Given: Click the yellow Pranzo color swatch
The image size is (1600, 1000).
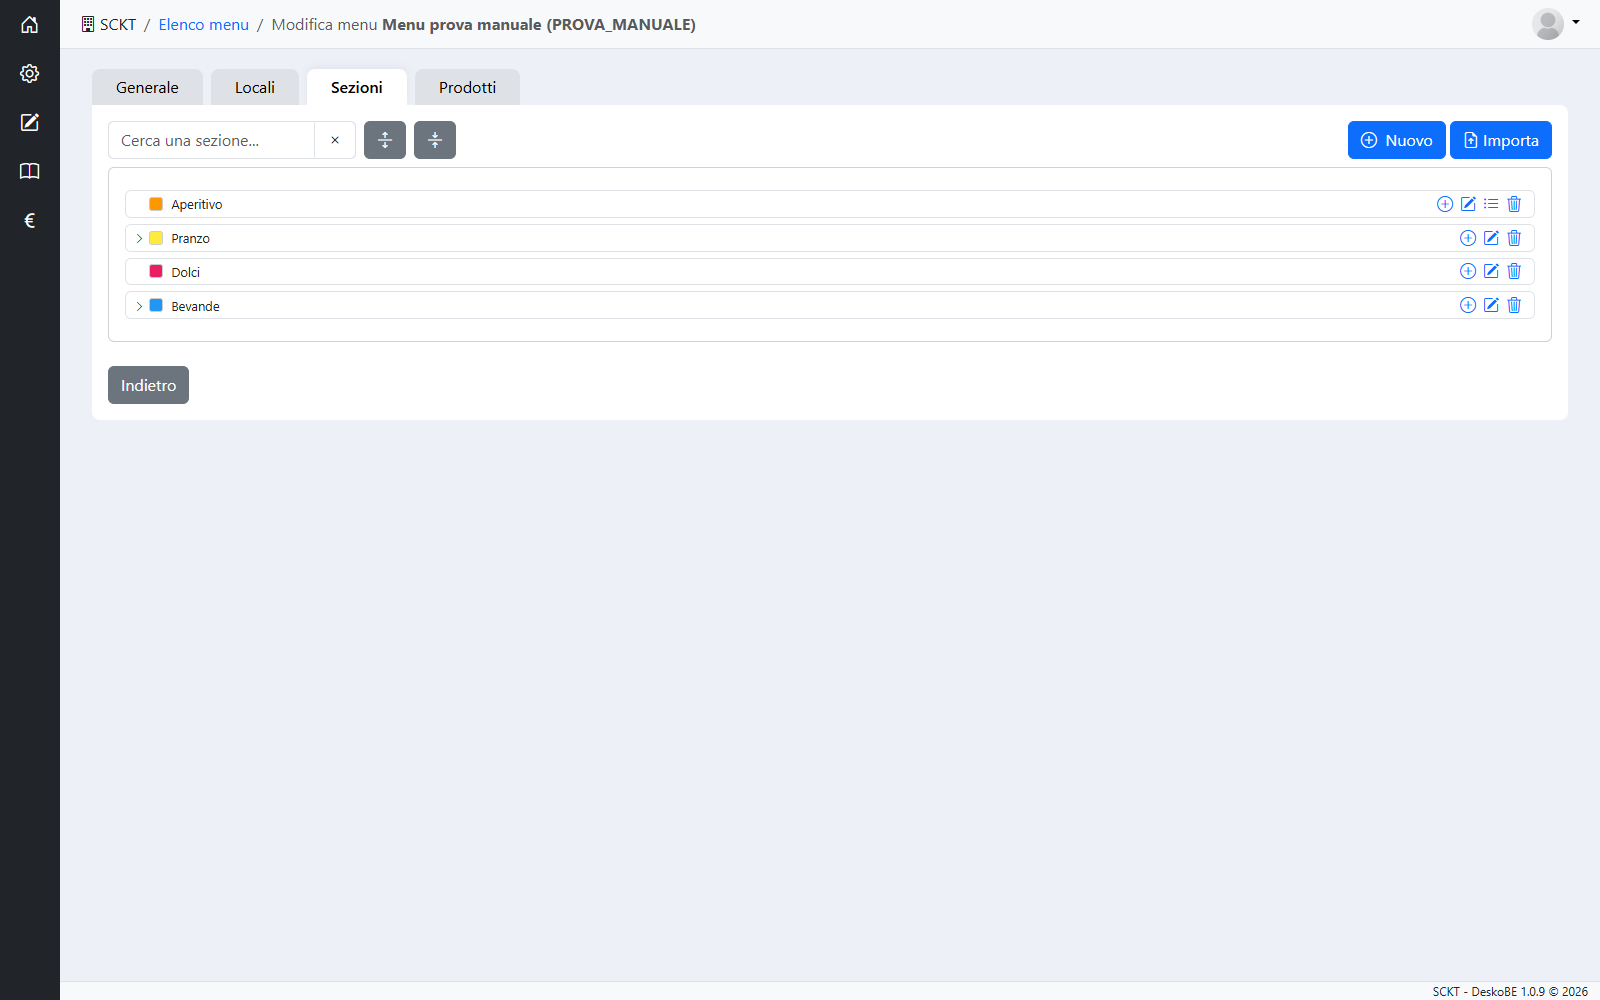Looking at the screenshot, I should 156,238.
